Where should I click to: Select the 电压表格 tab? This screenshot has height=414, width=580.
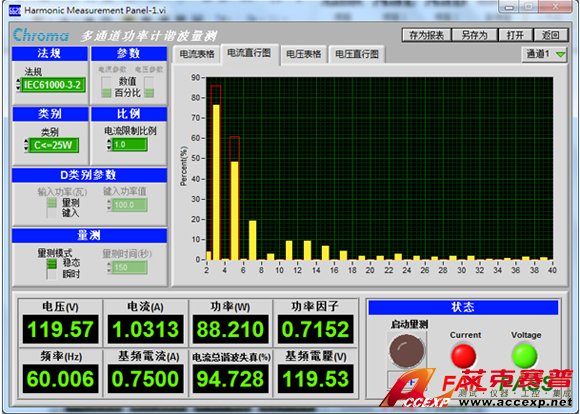(x=304, y=54)
